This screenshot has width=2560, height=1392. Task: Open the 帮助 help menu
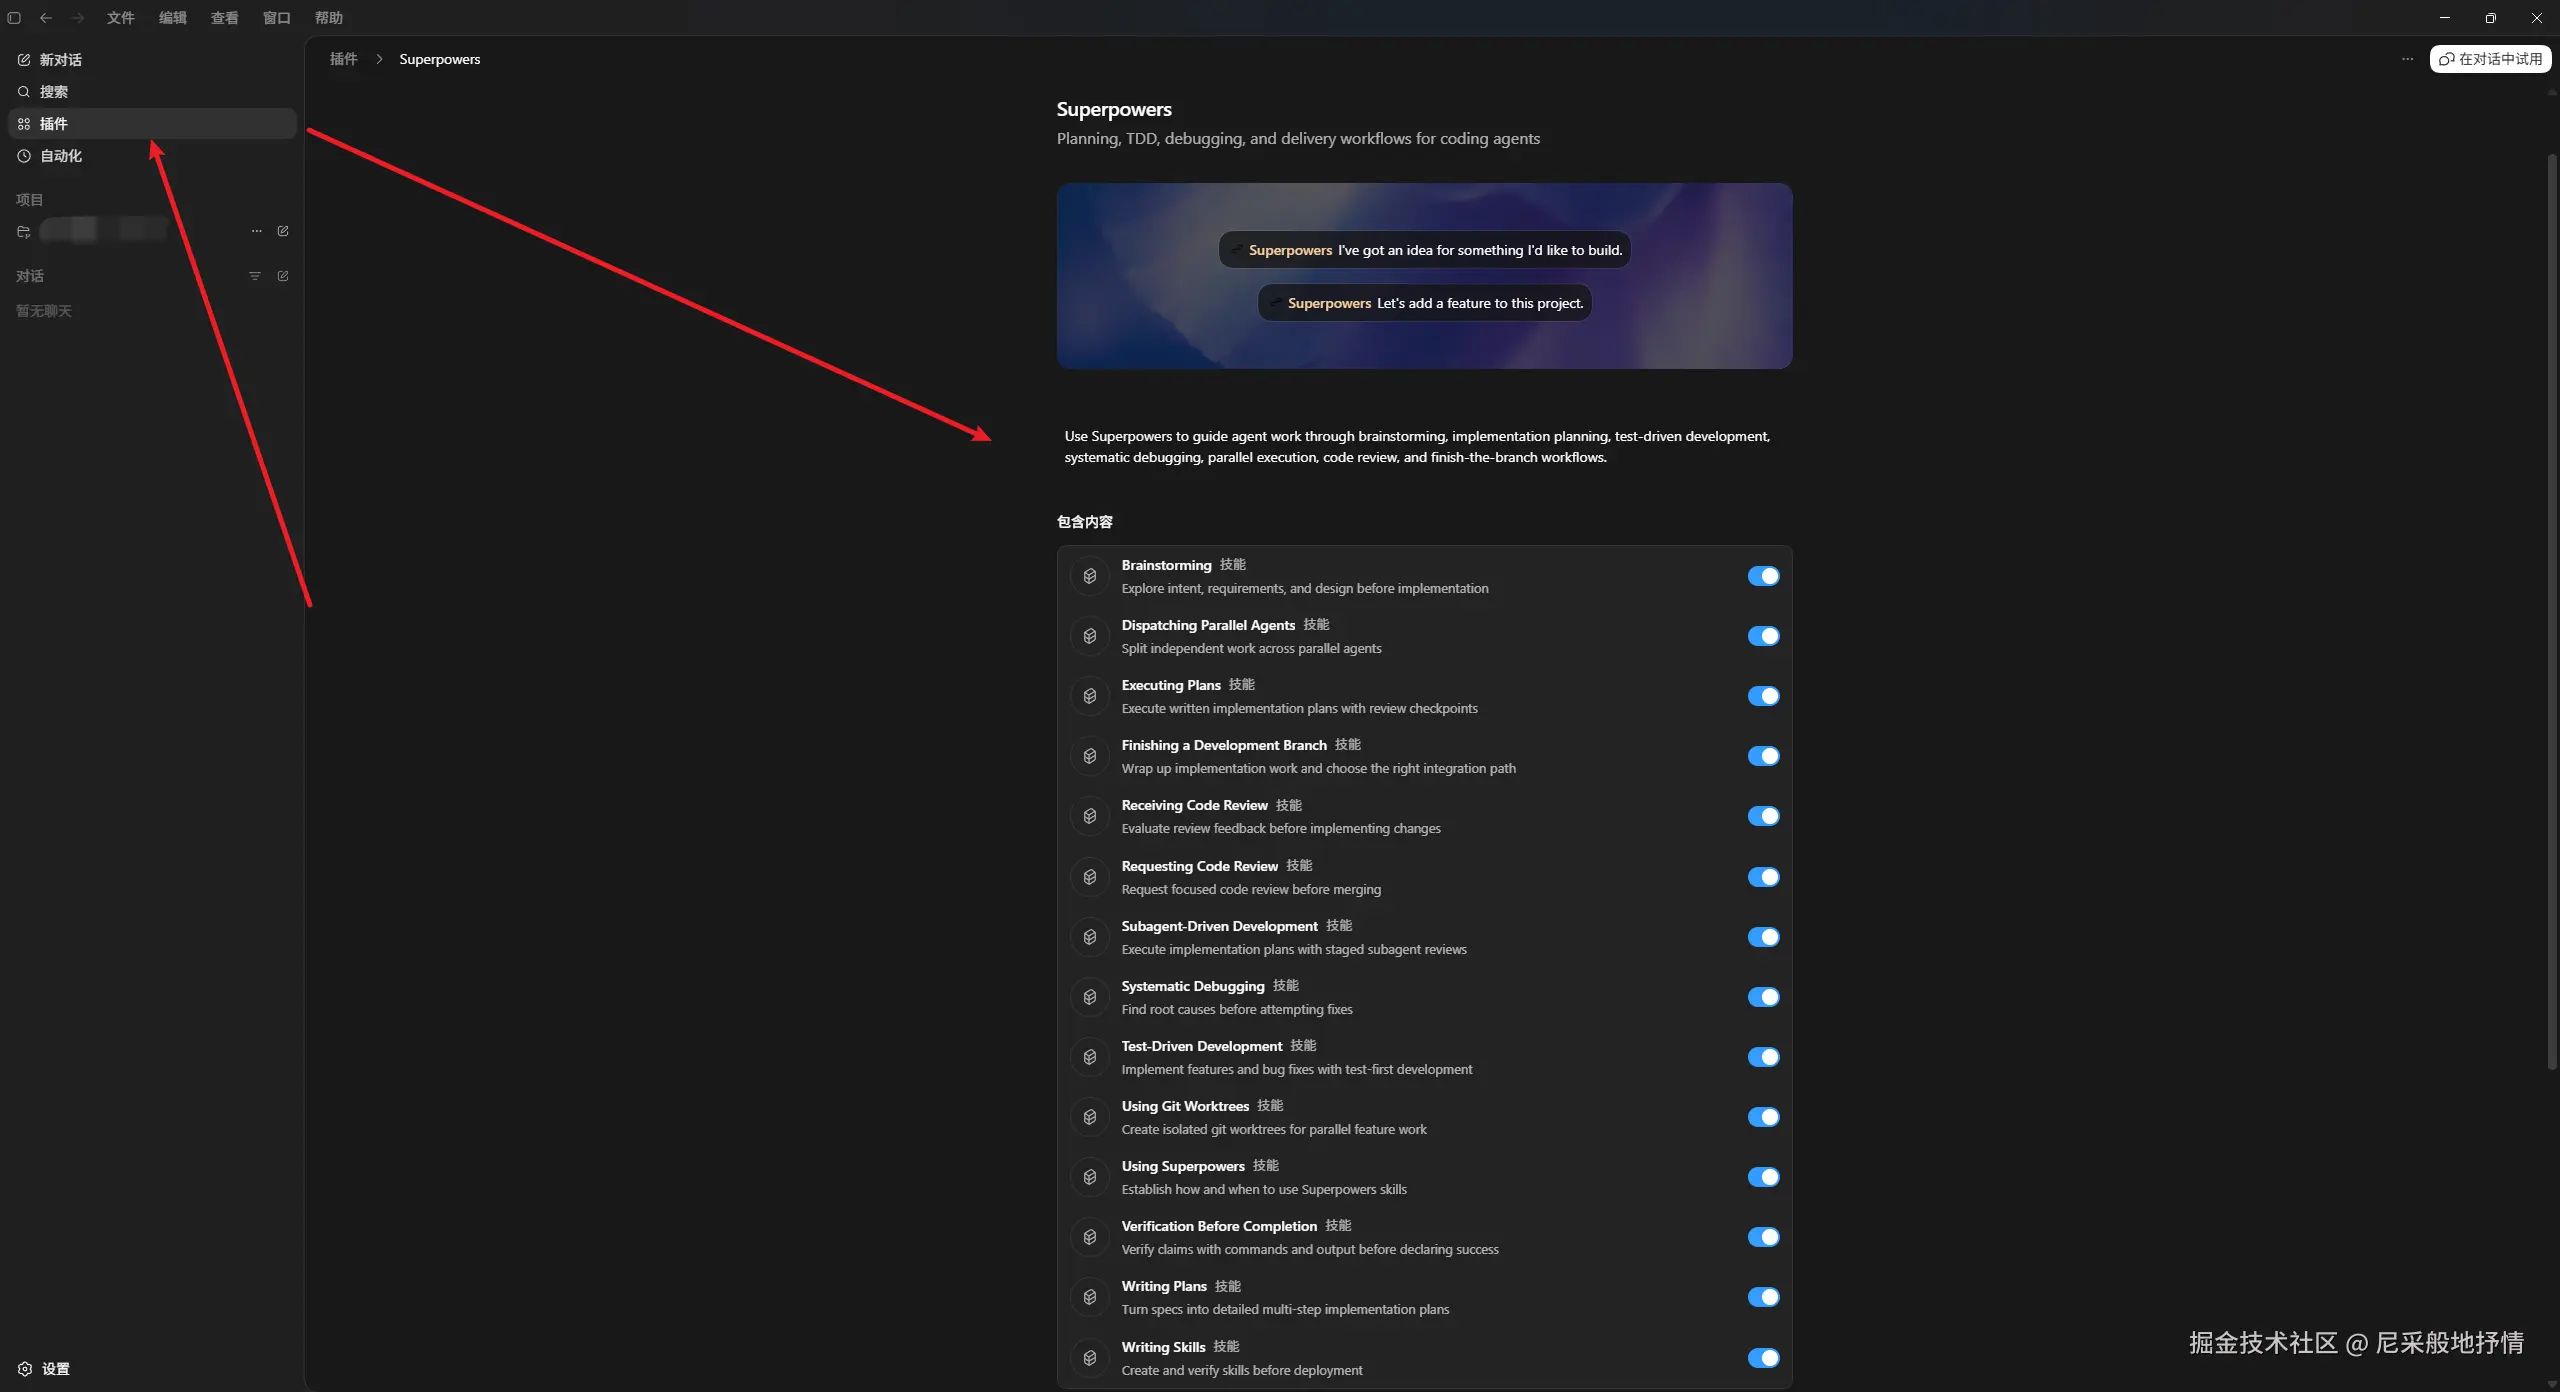point(329,18)
